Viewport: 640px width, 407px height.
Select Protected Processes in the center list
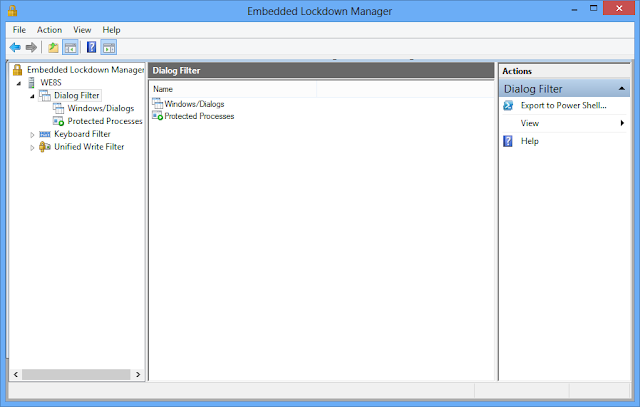199,116
